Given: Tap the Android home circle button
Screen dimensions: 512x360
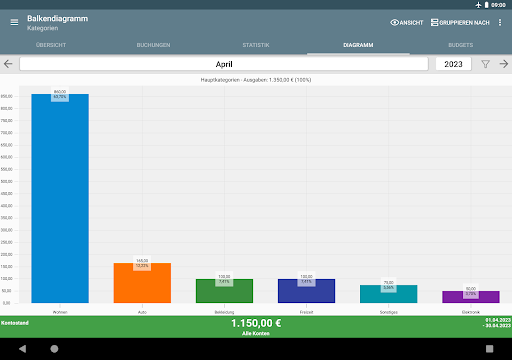Looking at the screenshot, I should (54, 349).
